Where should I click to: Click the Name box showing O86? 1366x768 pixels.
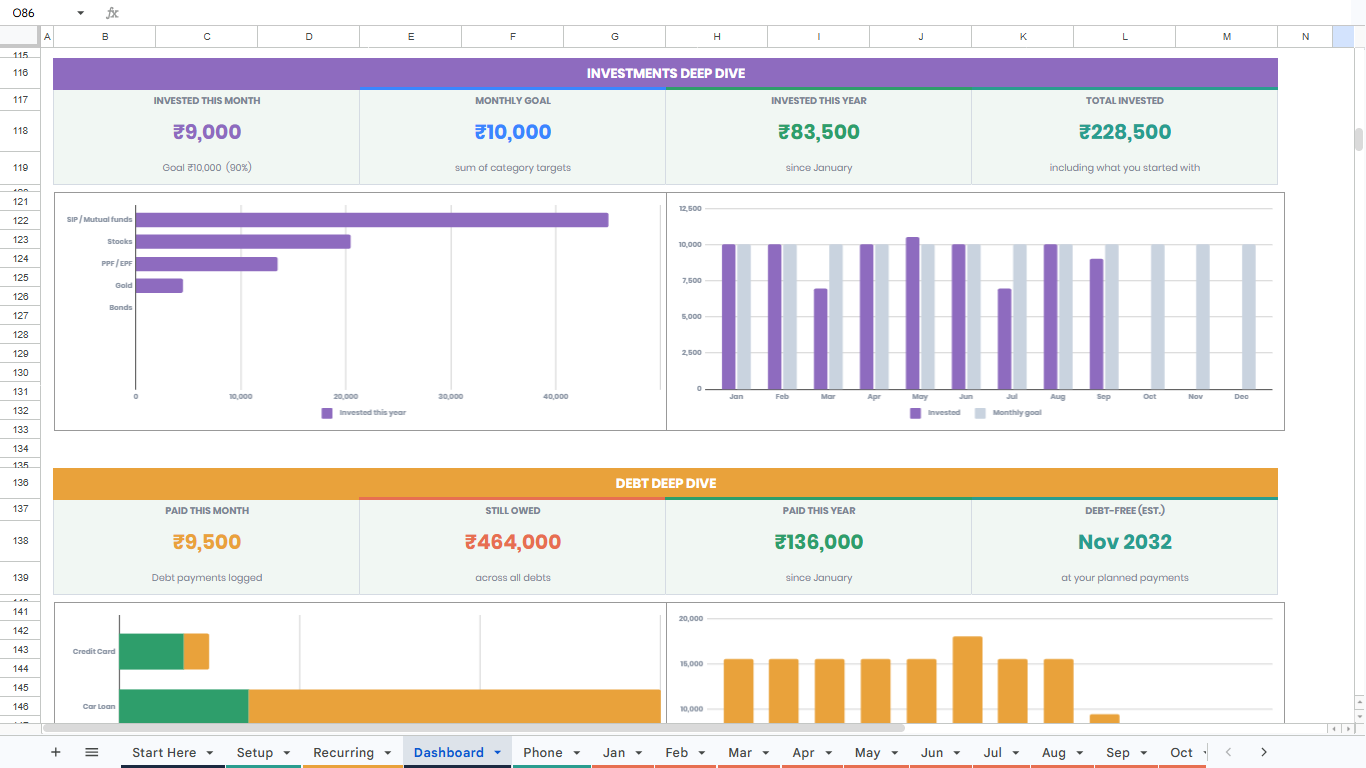point(40,13)
